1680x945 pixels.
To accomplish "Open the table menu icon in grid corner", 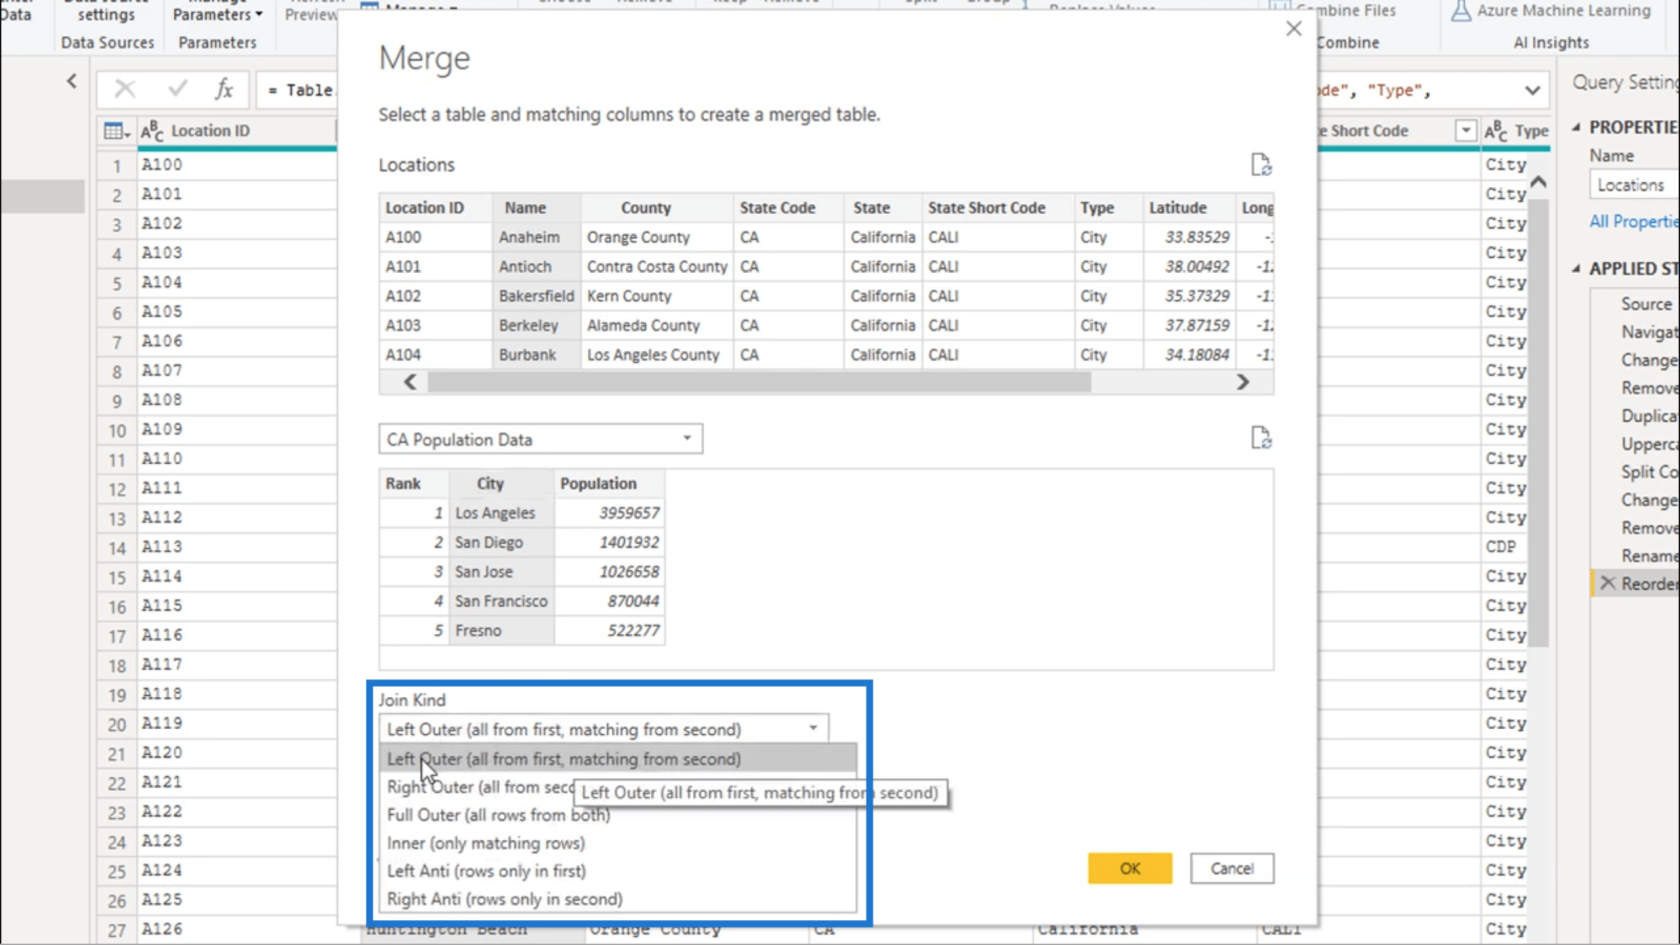I will pyautogui.click(x=117, y=131).
